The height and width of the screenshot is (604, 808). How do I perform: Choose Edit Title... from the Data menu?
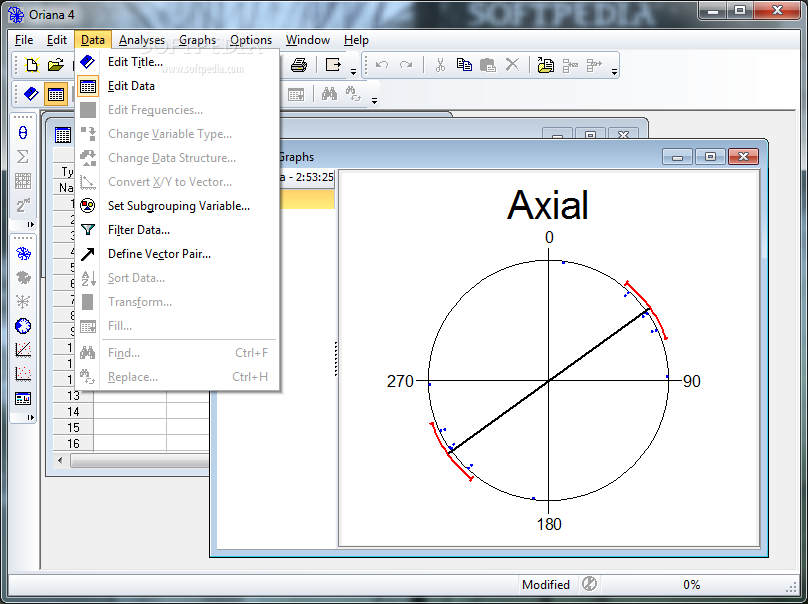(177, 62)
